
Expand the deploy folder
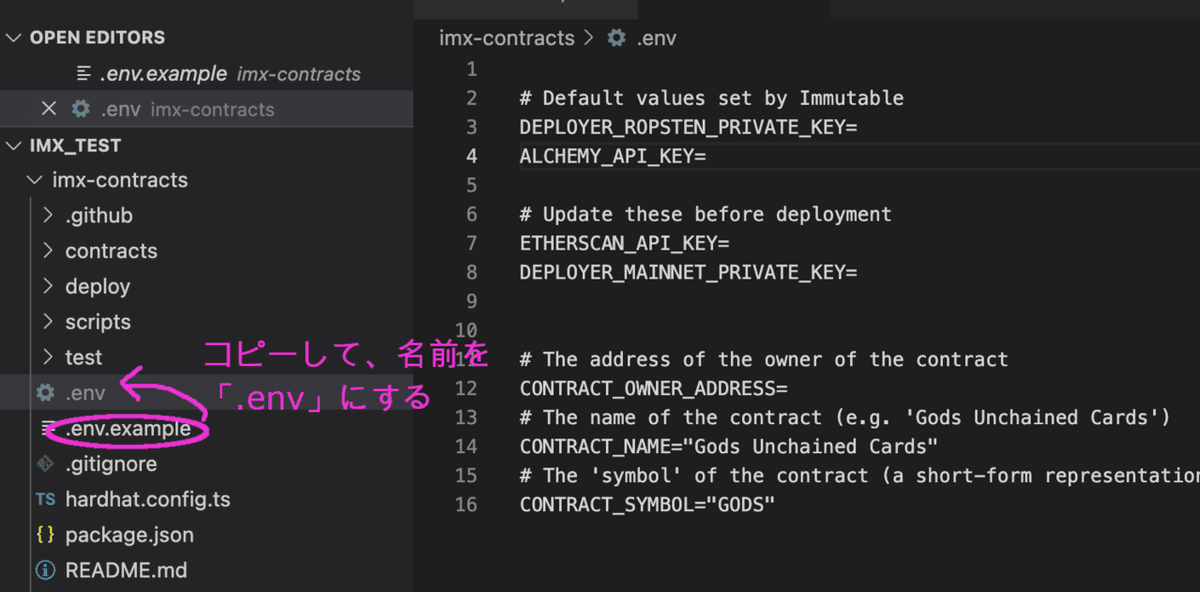(48, 286)
